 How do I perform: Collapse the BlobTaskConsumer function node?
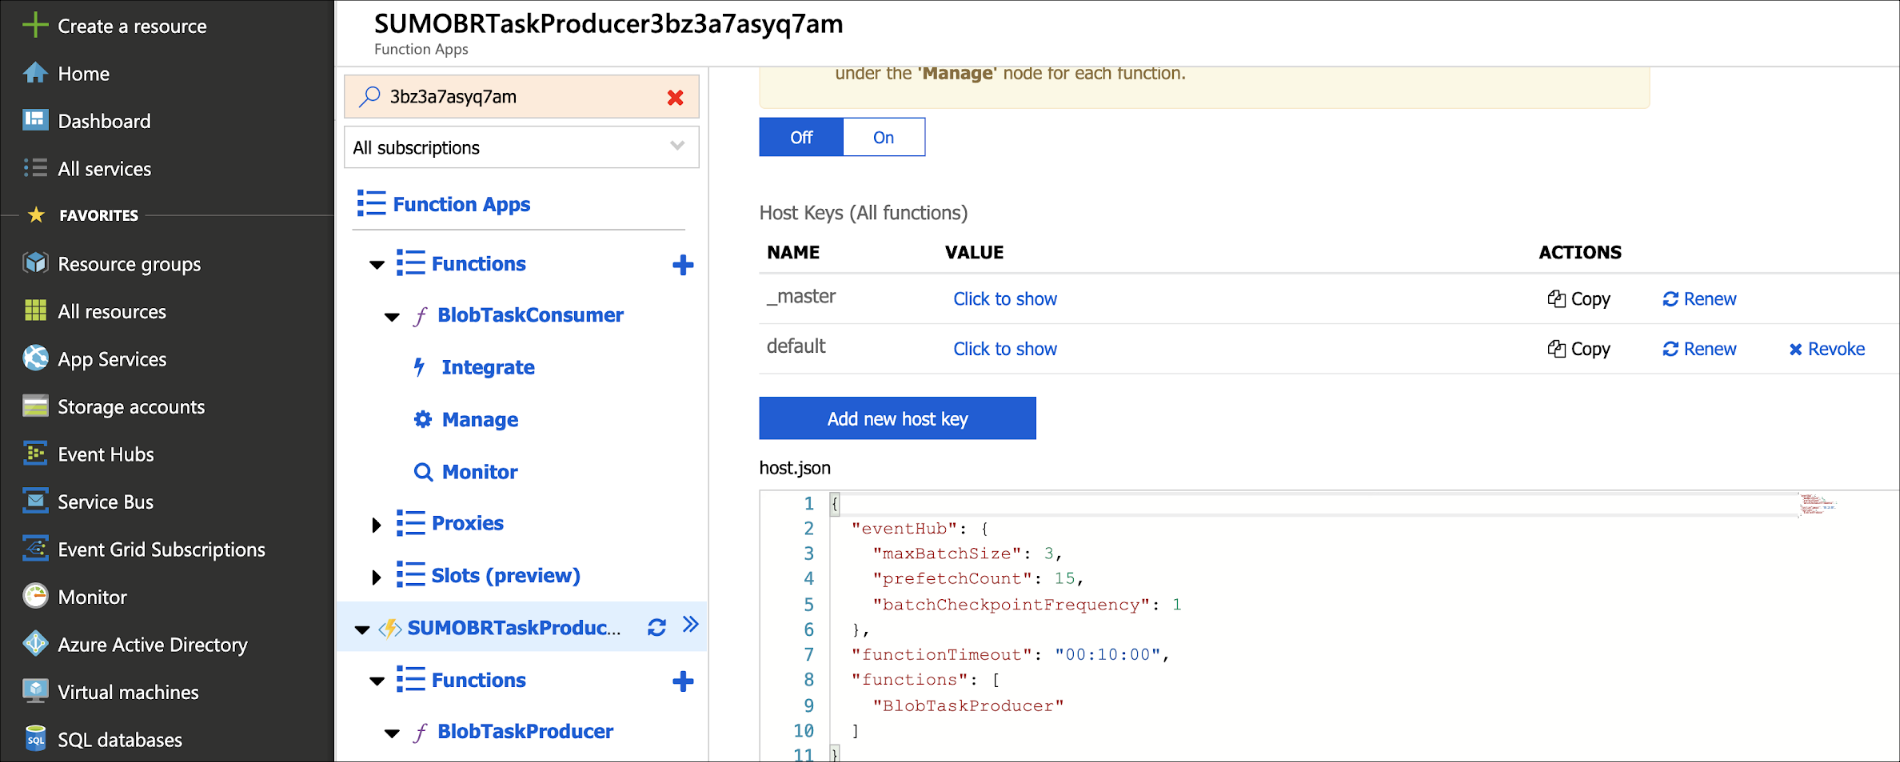392,317
